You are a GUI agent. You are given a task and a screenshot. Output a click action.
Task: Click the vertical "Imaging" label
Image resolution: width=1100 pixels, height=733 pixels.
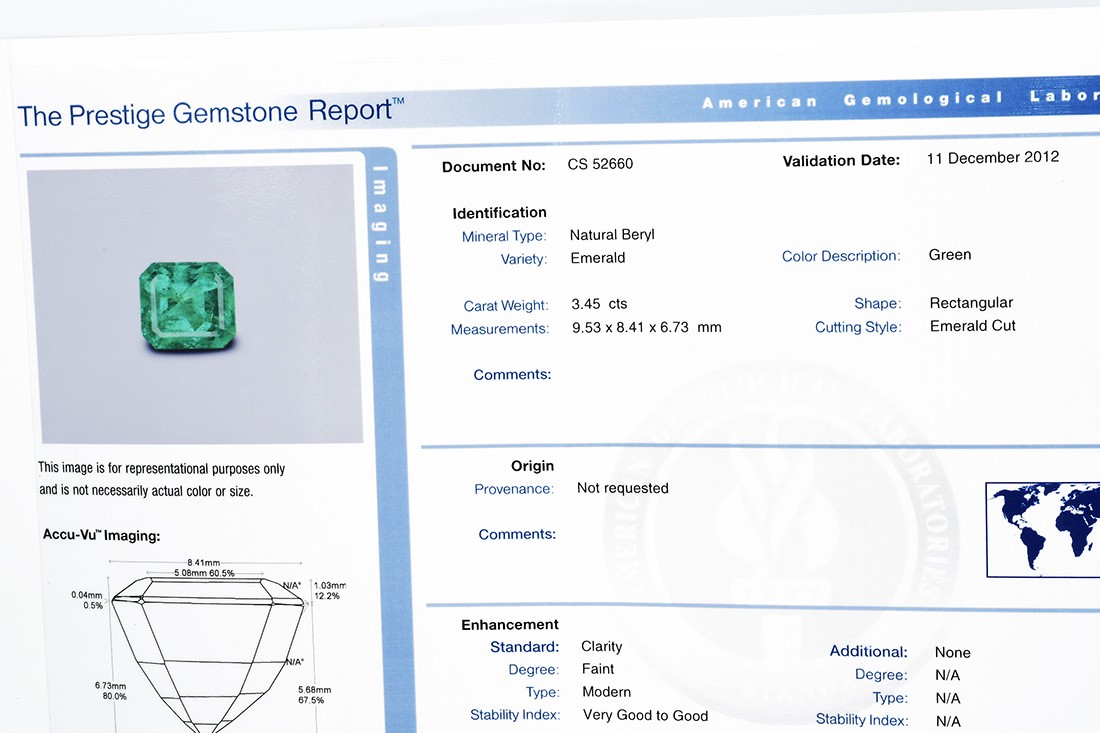coord(380,223)
